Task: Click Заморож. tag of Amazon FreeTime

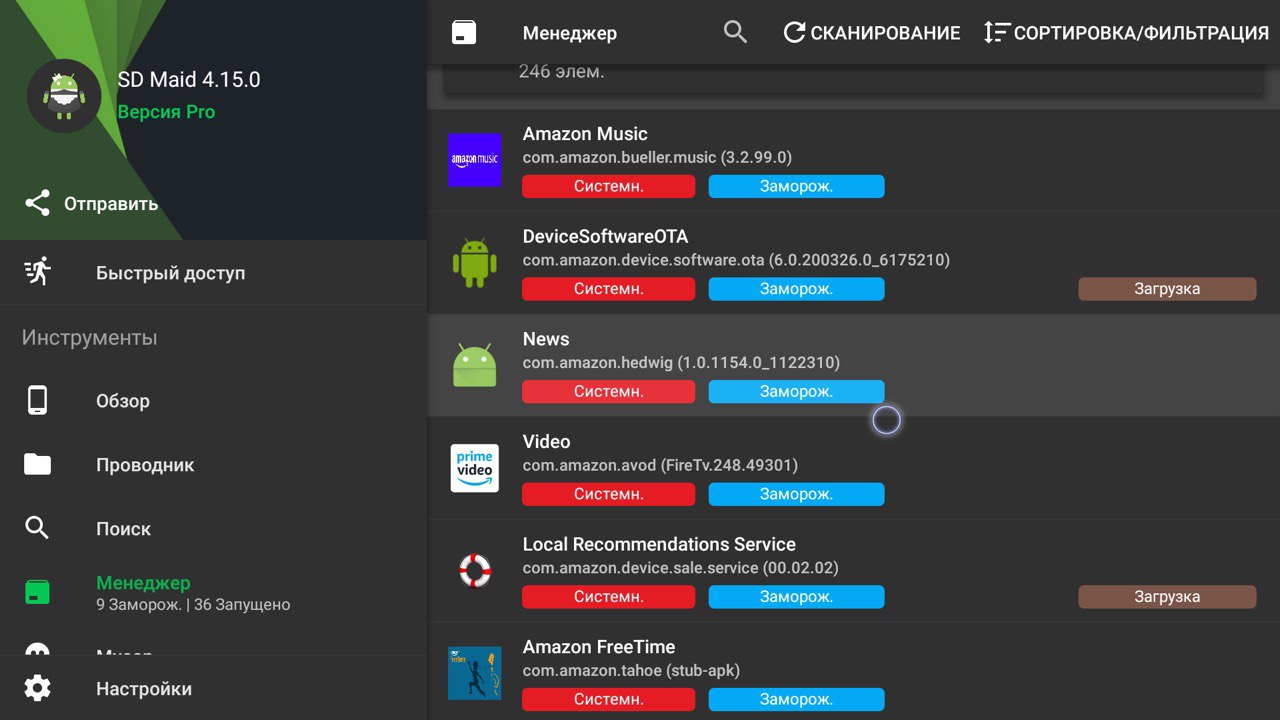Action: [x=796, y=699]
